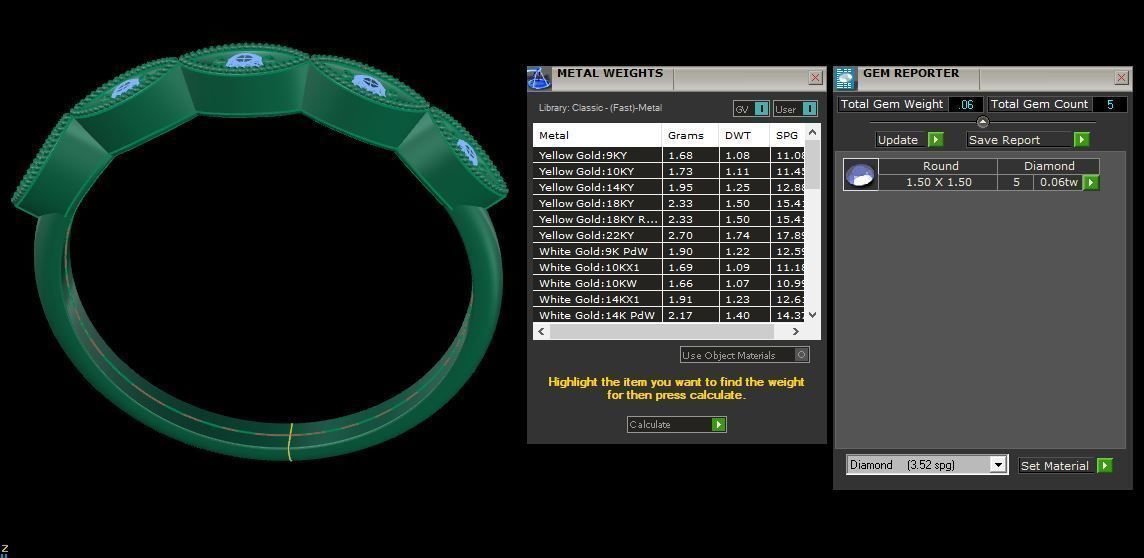This screenshot has height=558, width=1144.
Task: Click the Total Gem Weight value field
Action: pyautogui.click(x=965, y=104)
